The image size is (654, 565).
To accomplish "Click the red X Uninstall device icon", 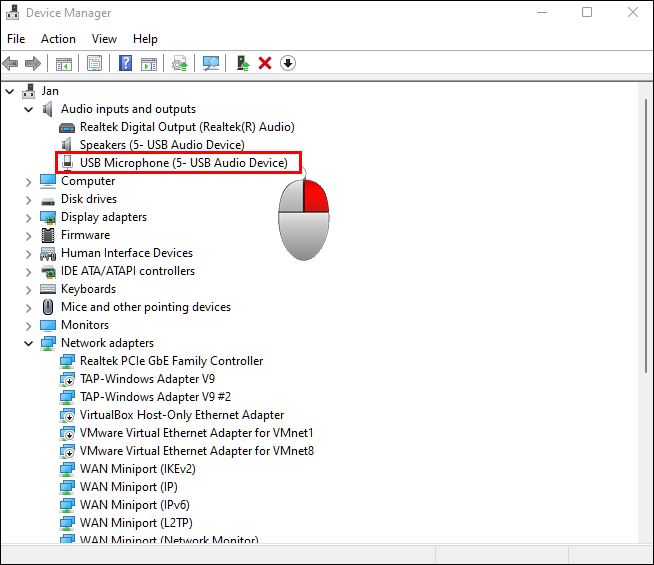I will pos(265,63).
